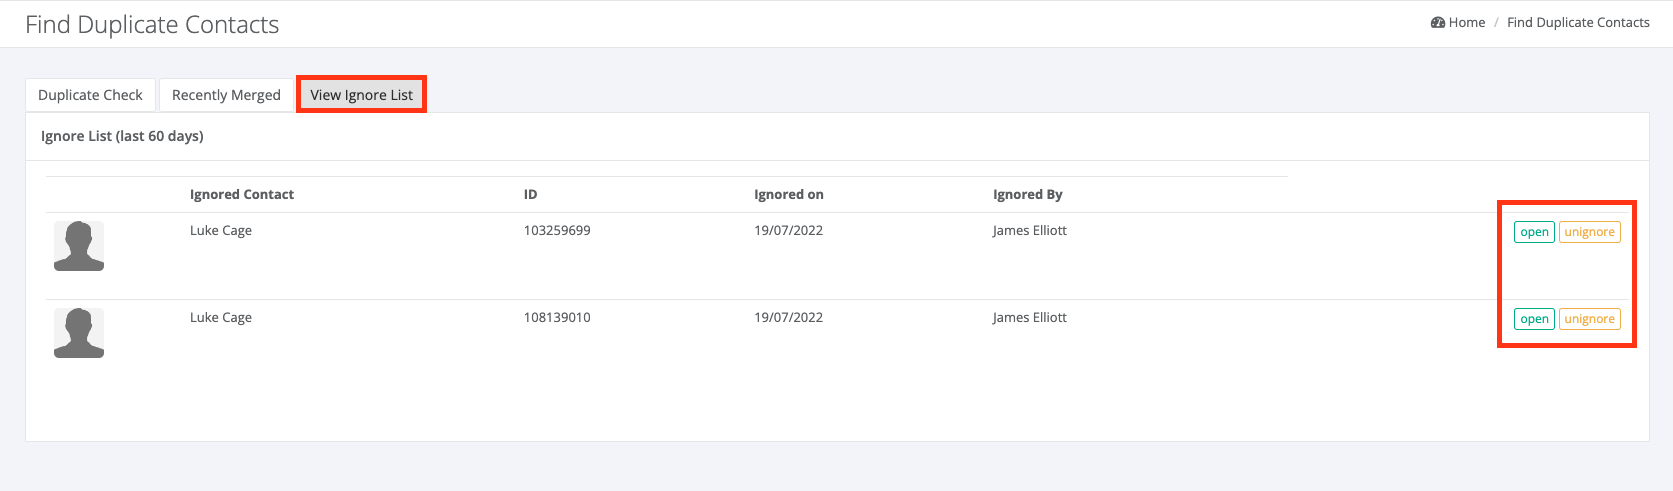The width and height of the screenshot is (1673, 491).
Task: Click the ID column header
Action: (x=530, y=194)
